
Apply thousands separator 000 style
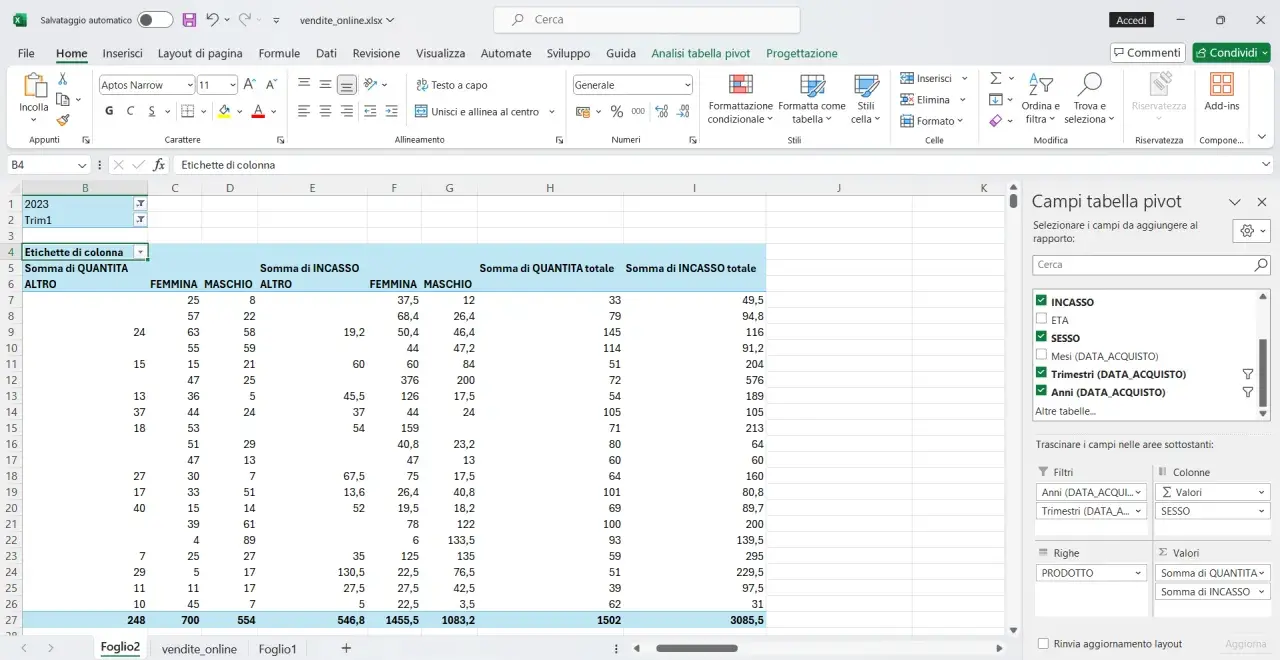[636, 111]
